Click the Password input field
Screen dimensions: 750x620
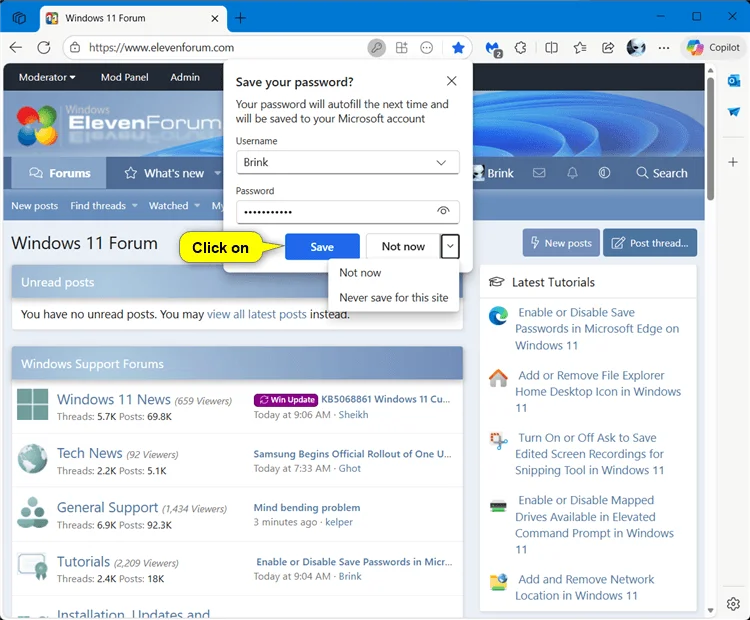pyautogui.click(x=348, y=211)
